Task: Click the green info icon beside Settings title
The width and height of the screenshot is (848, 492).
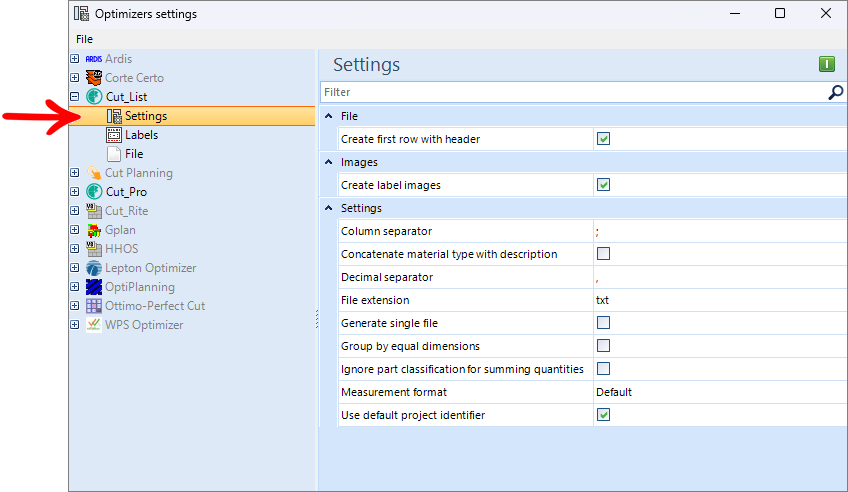Action: click(x=827, y=64)
